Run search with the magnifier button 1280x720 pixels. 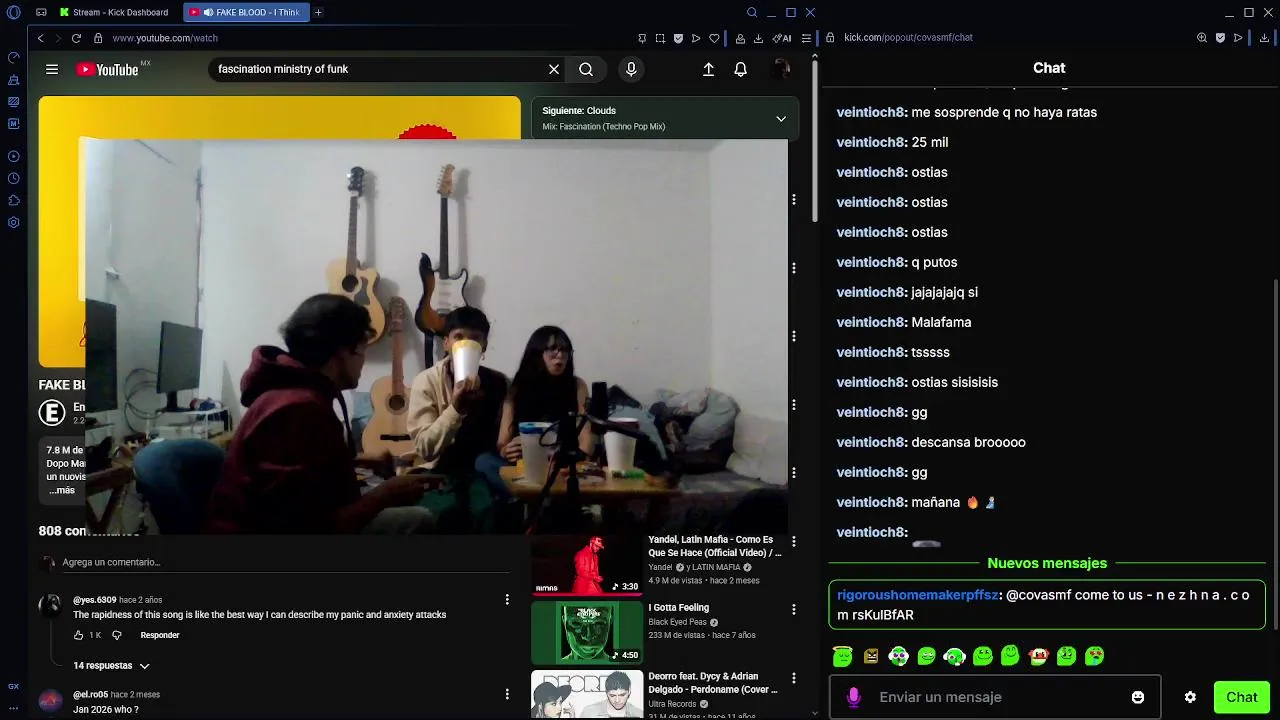tap(586, 69)
